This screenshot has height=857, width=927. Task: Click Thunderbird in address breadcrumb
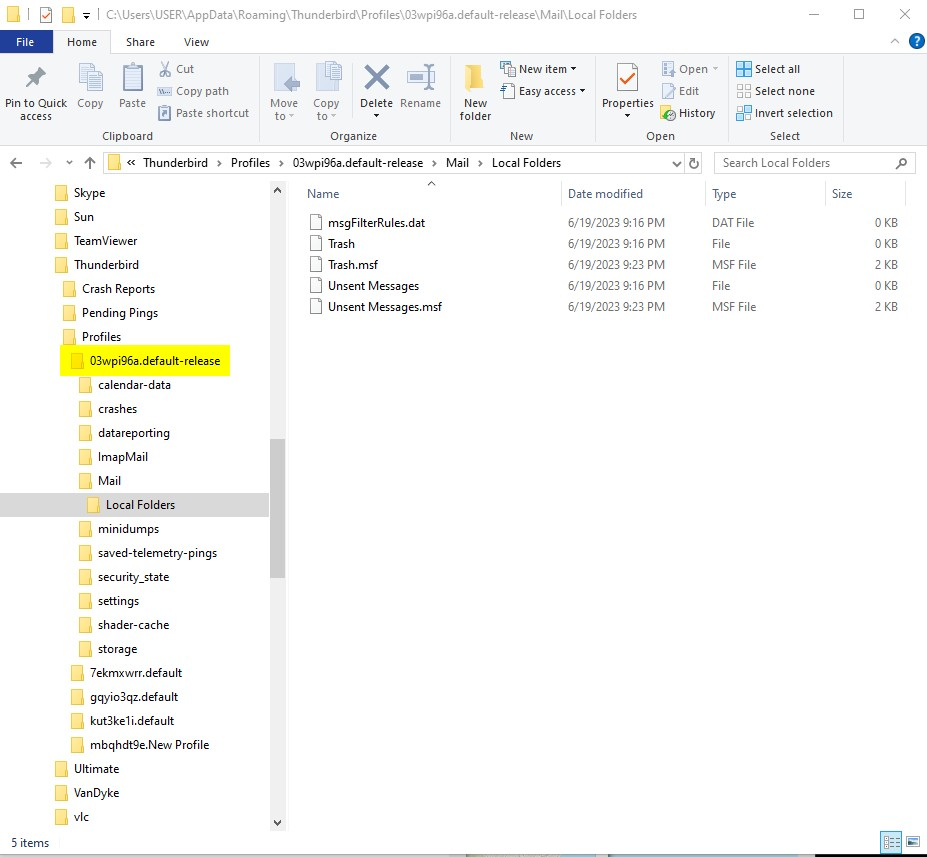pyautogui.click(x=176, y=163)
